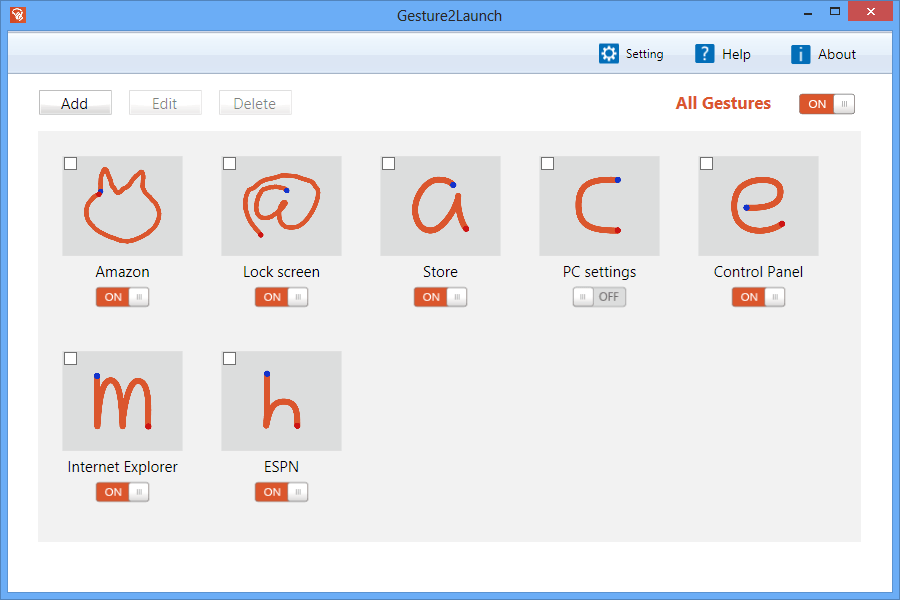Turn off the Store gesture switch
Viewport: 900px width, 600px height.
coord(440,297)
